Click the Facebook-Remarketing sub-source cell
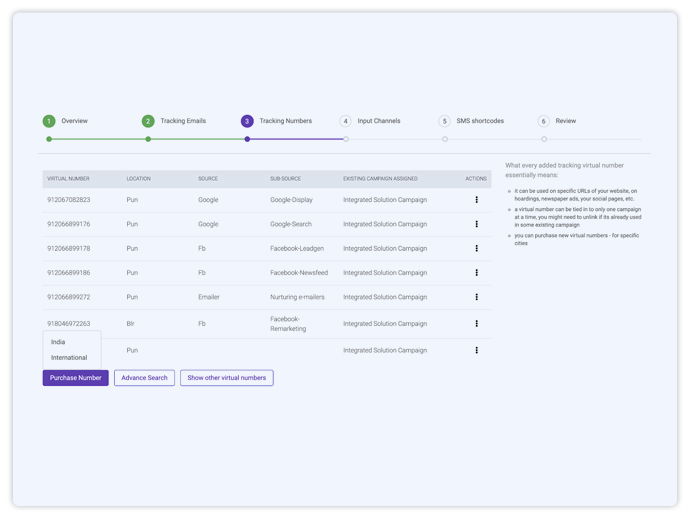 288,324
